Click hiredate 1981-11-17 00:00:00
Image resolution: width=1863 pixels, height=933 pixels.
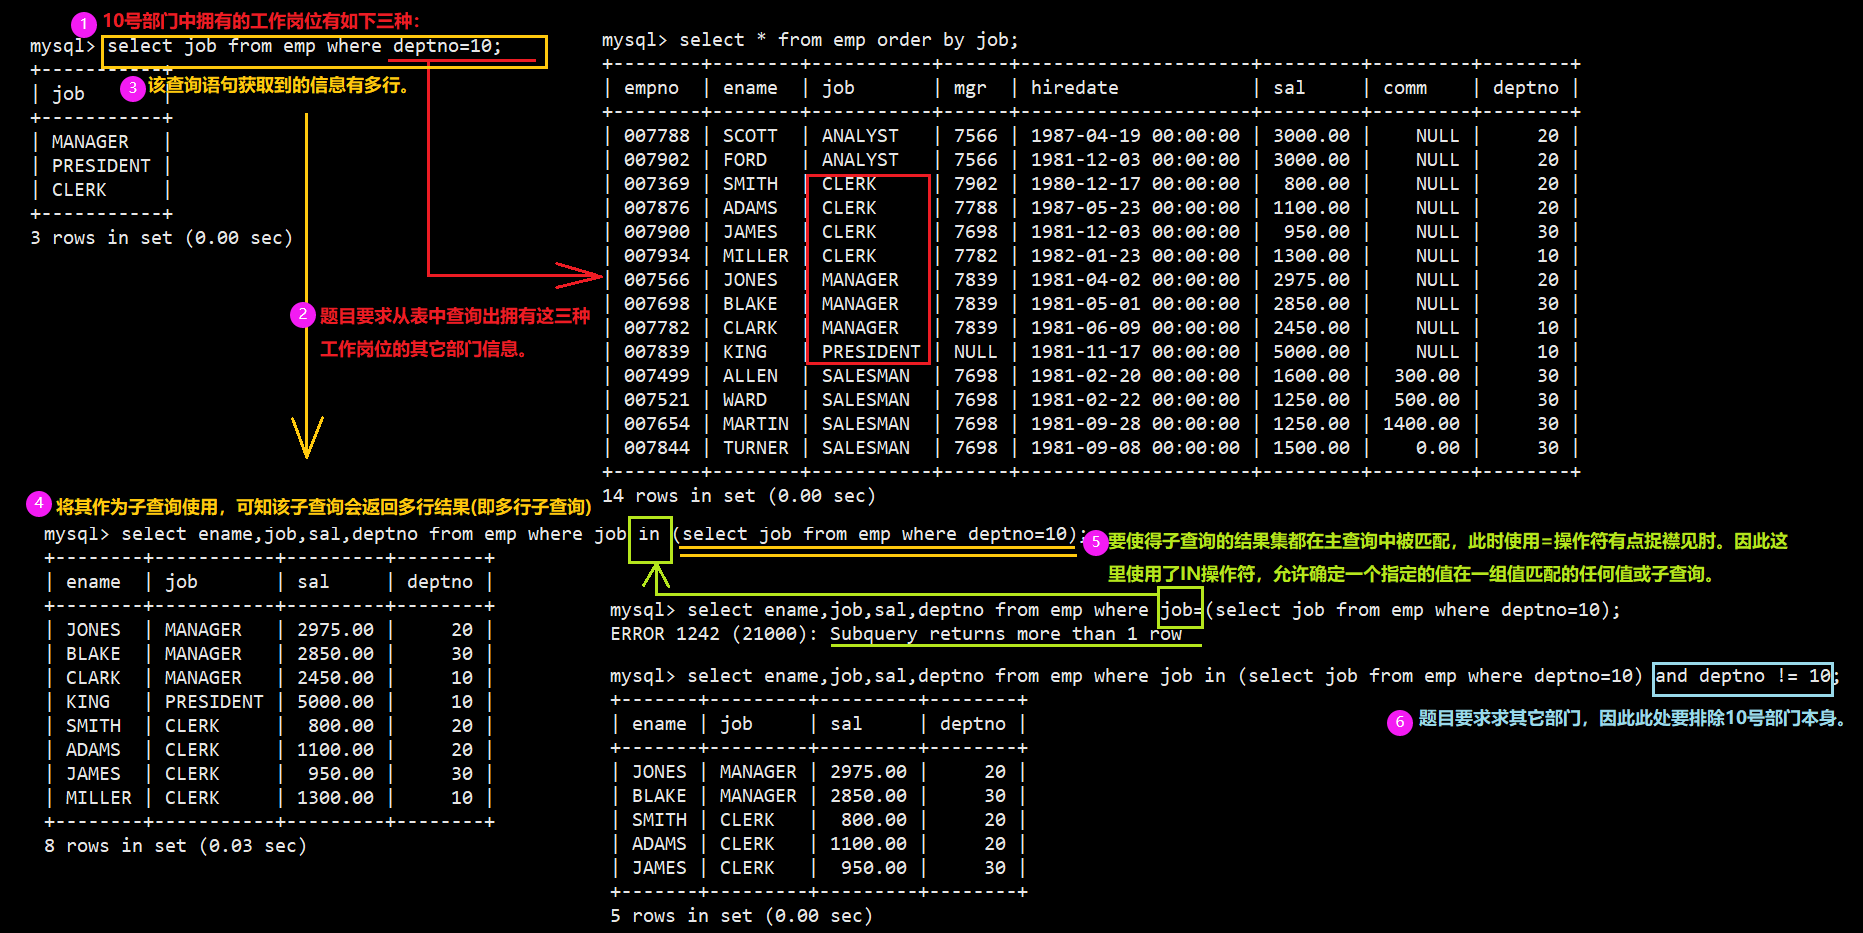coord(1135,352)
